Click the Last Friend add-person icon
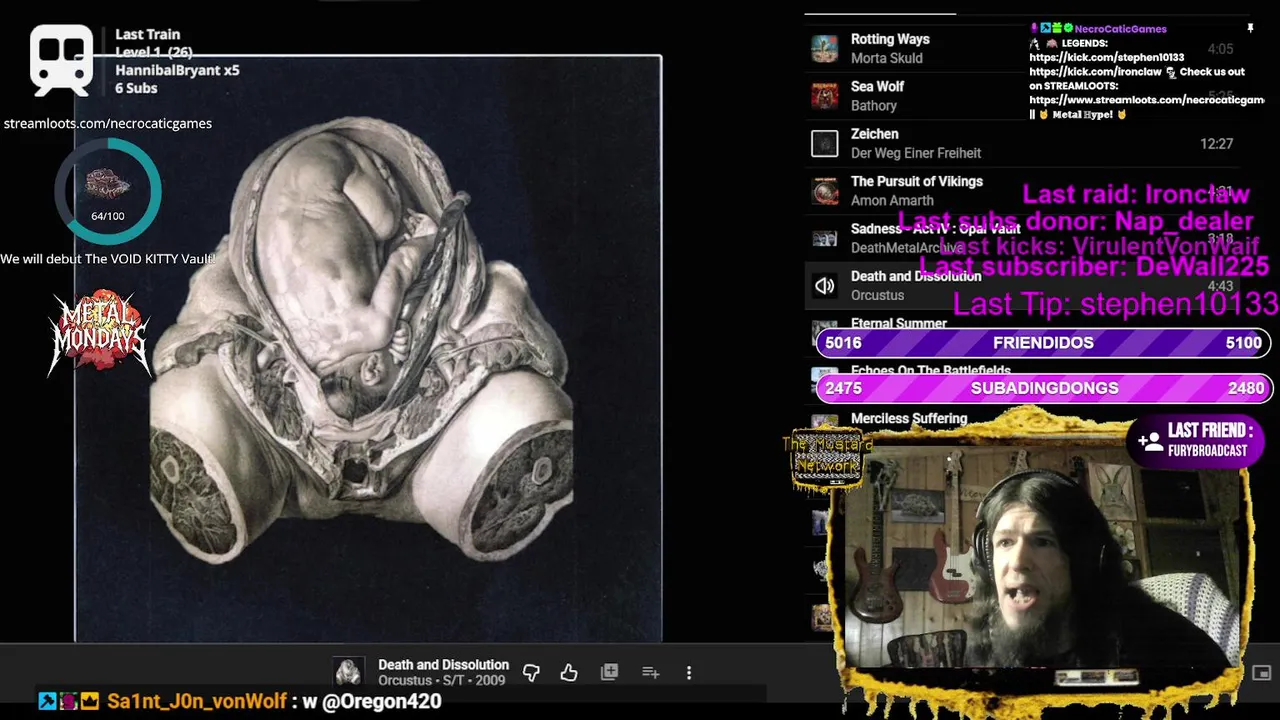1280x720 pixels. [x=1149, y=440]
